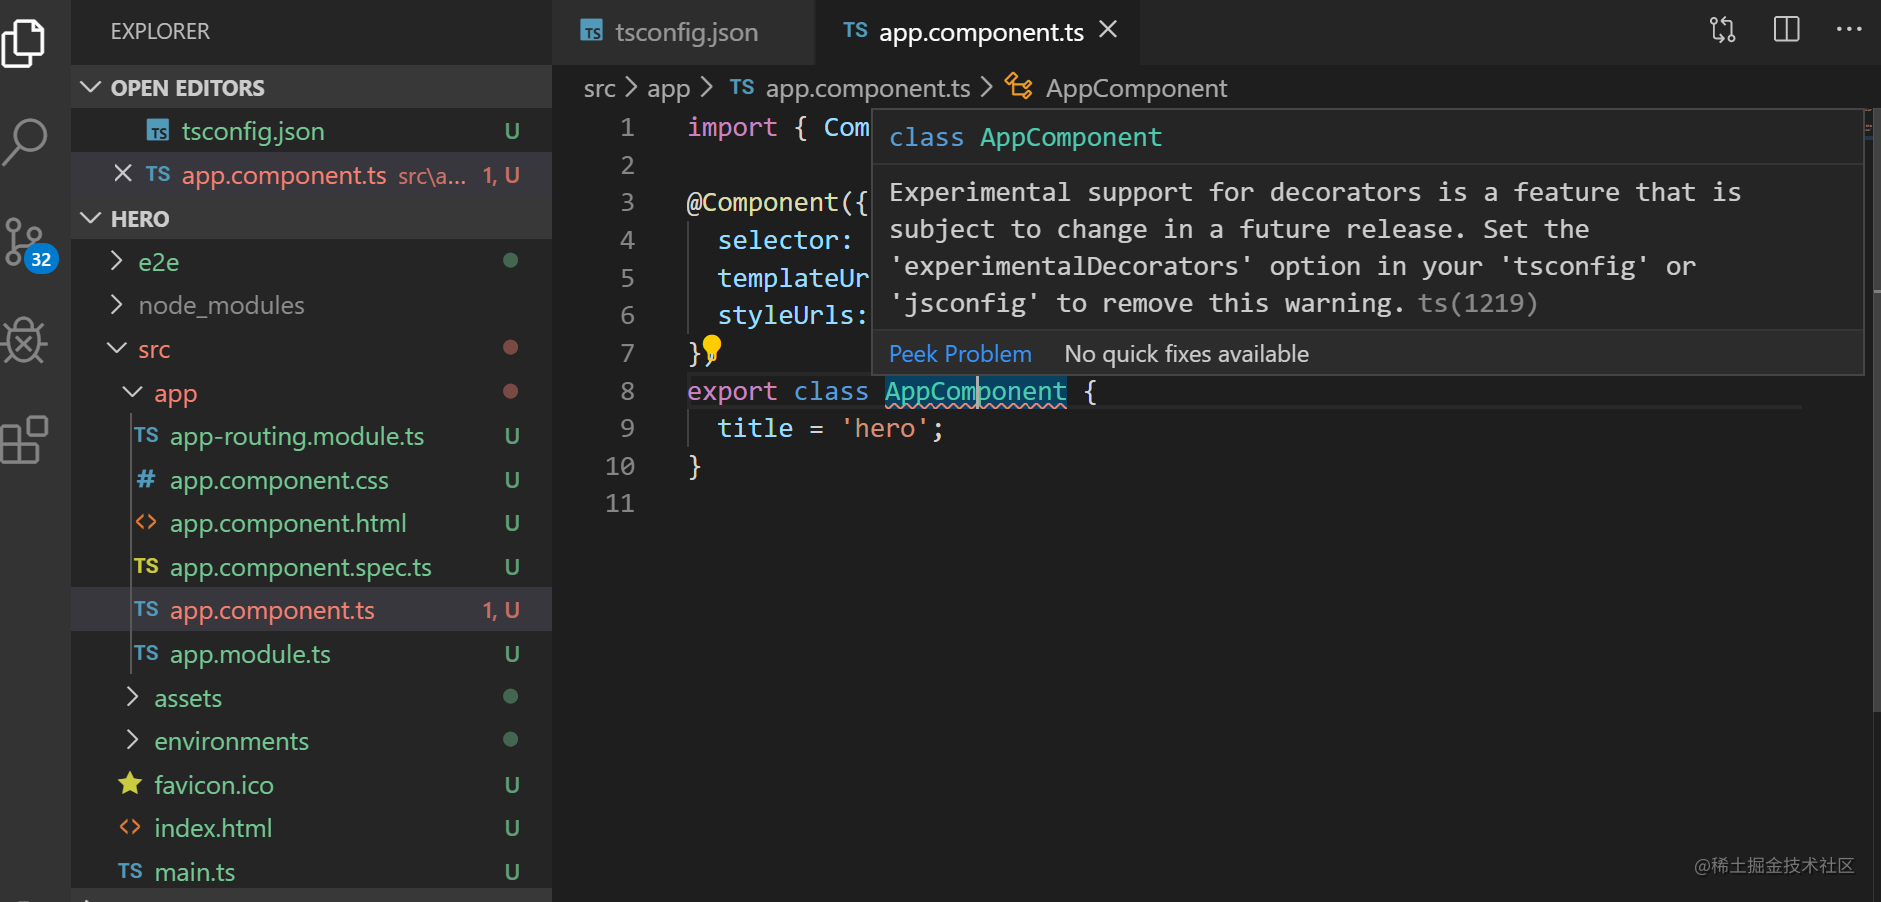The width and height of the screenshot is (1881, 902).
Task: Click the Split Editor icon
Action: (x=1787, y=30)
